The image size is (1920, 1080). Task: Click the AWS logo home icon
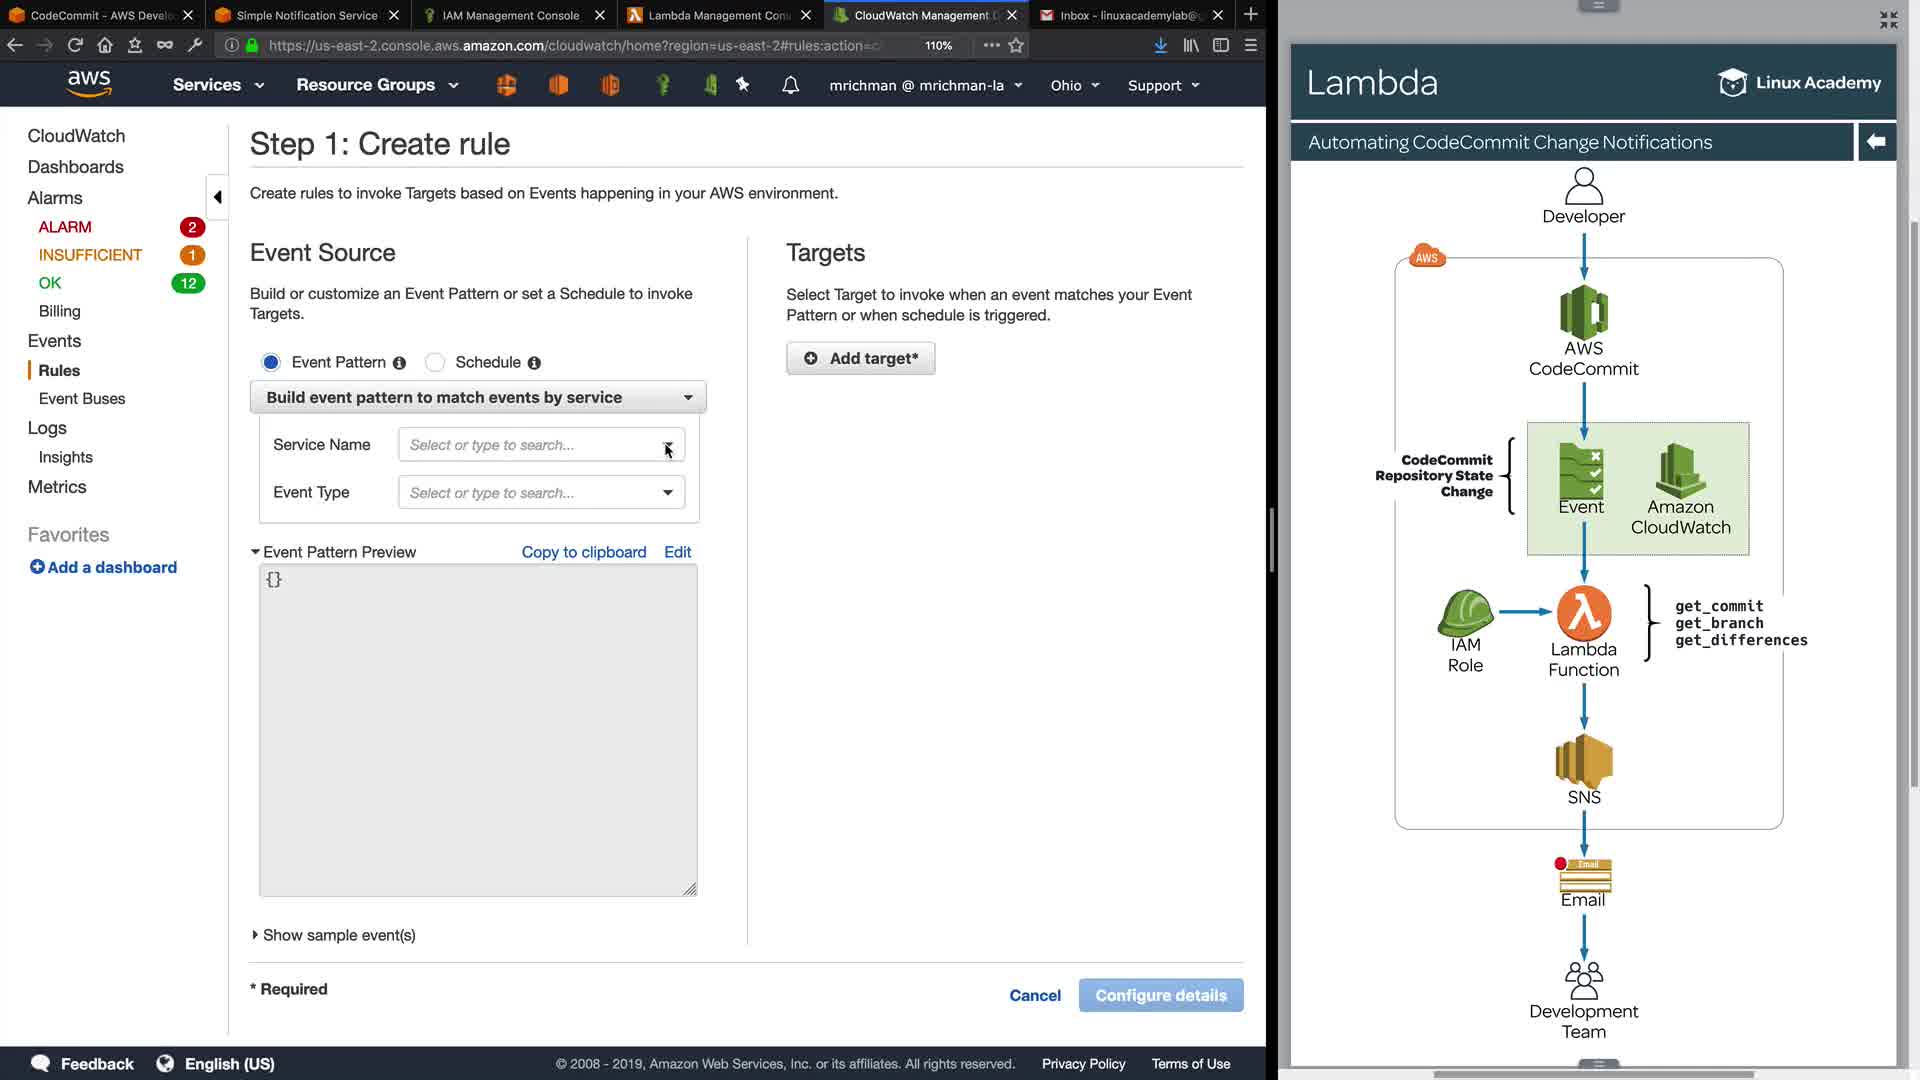[89, 84]
